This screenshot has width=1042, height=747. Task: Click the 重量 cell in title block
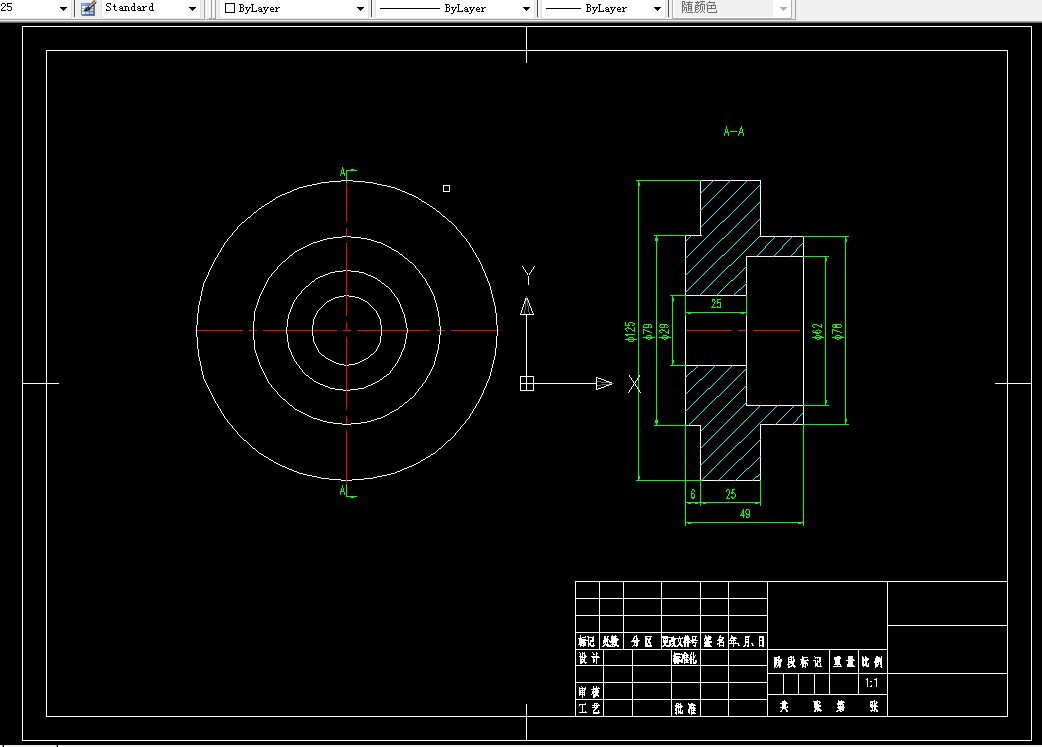[x=844, y=662]
